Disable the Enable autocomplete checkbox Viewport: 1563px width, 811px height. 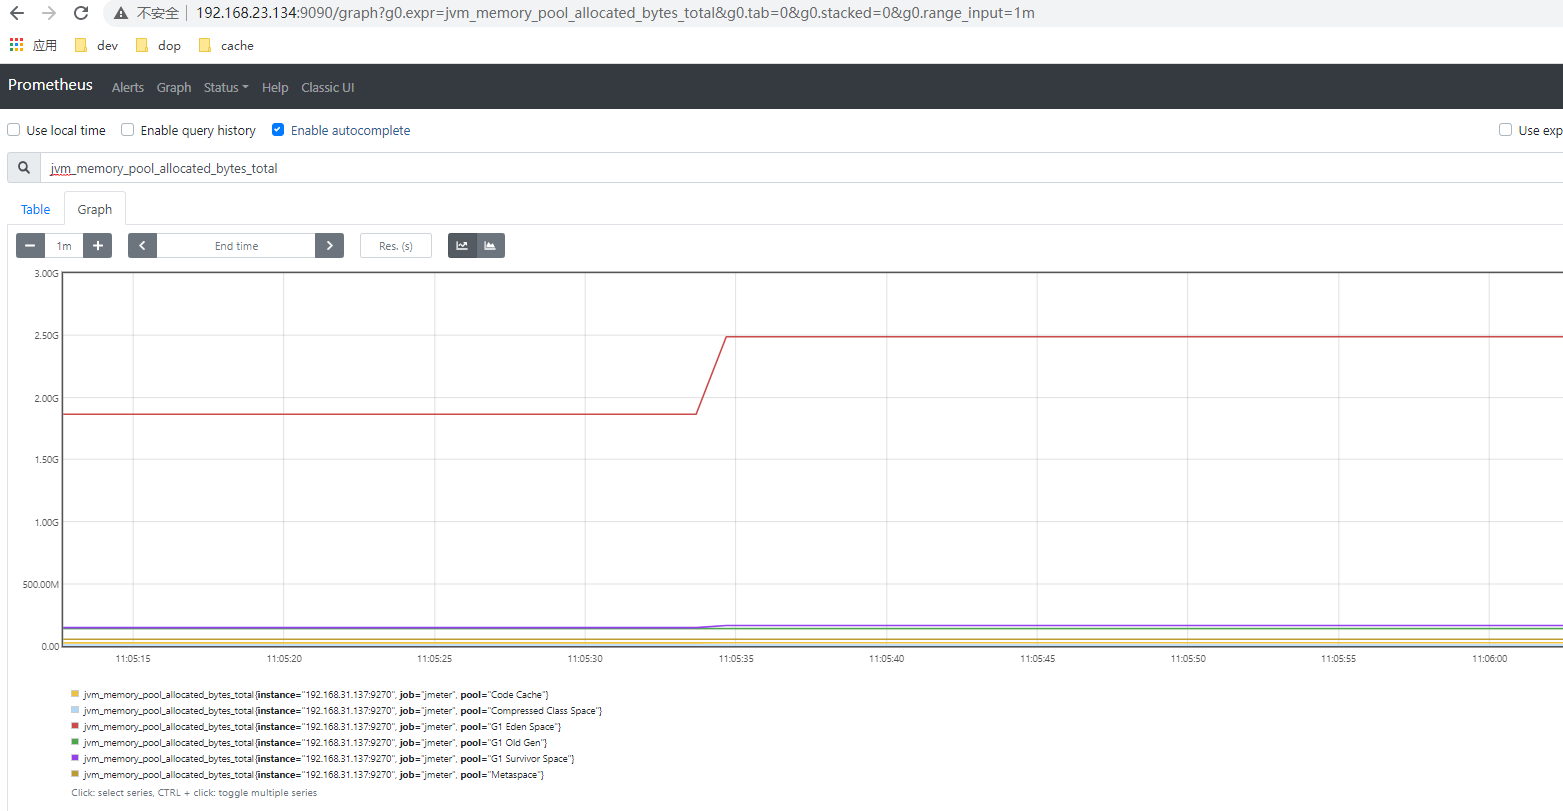coord(278,129)
